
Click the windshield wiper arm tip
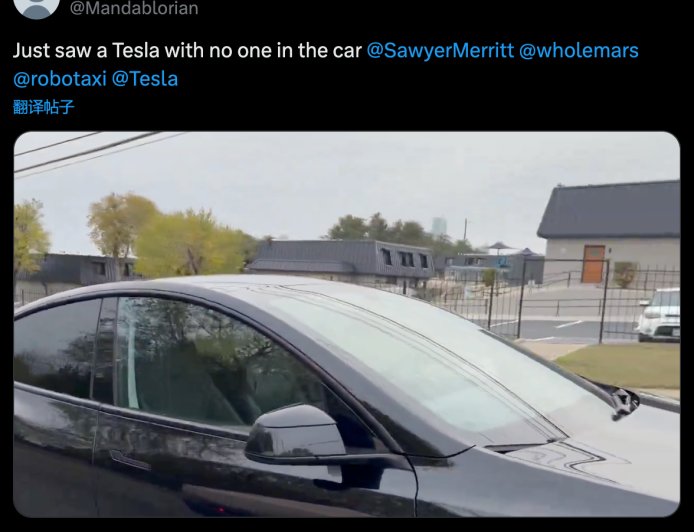pos(625,403)
